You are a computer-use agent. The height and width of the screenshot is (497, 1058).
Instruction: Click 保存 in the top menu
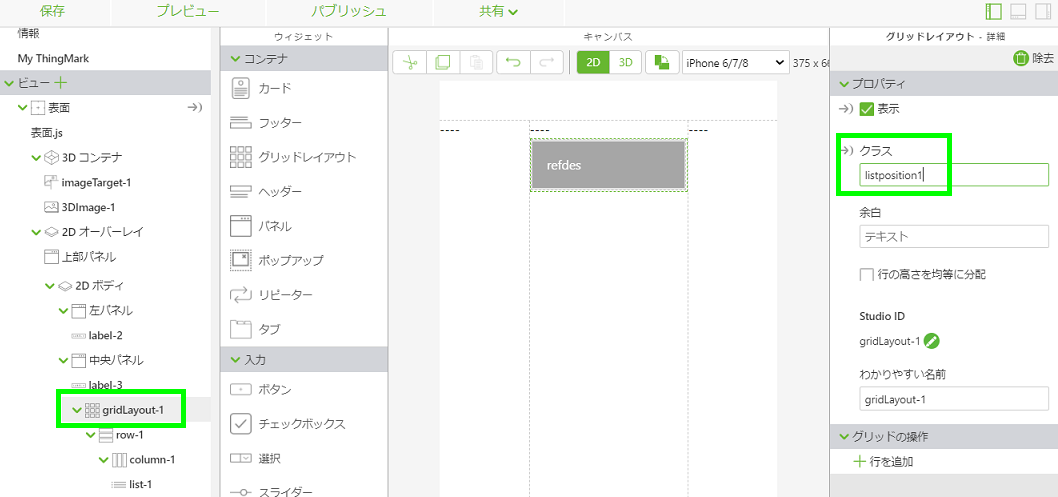point(53,11)
